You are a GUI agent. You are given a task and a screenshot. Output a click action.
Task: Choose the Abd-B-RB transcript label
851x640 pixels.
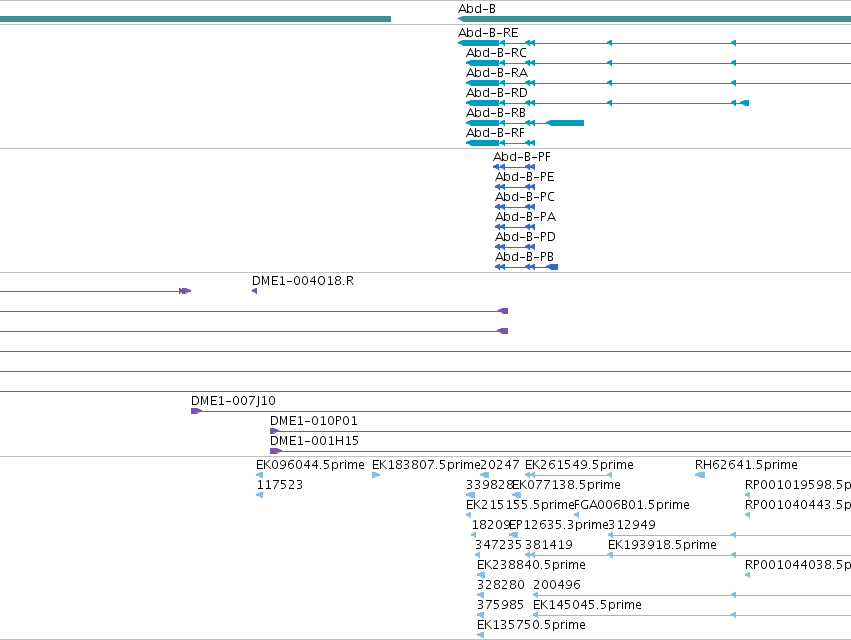tap(496, 113)
